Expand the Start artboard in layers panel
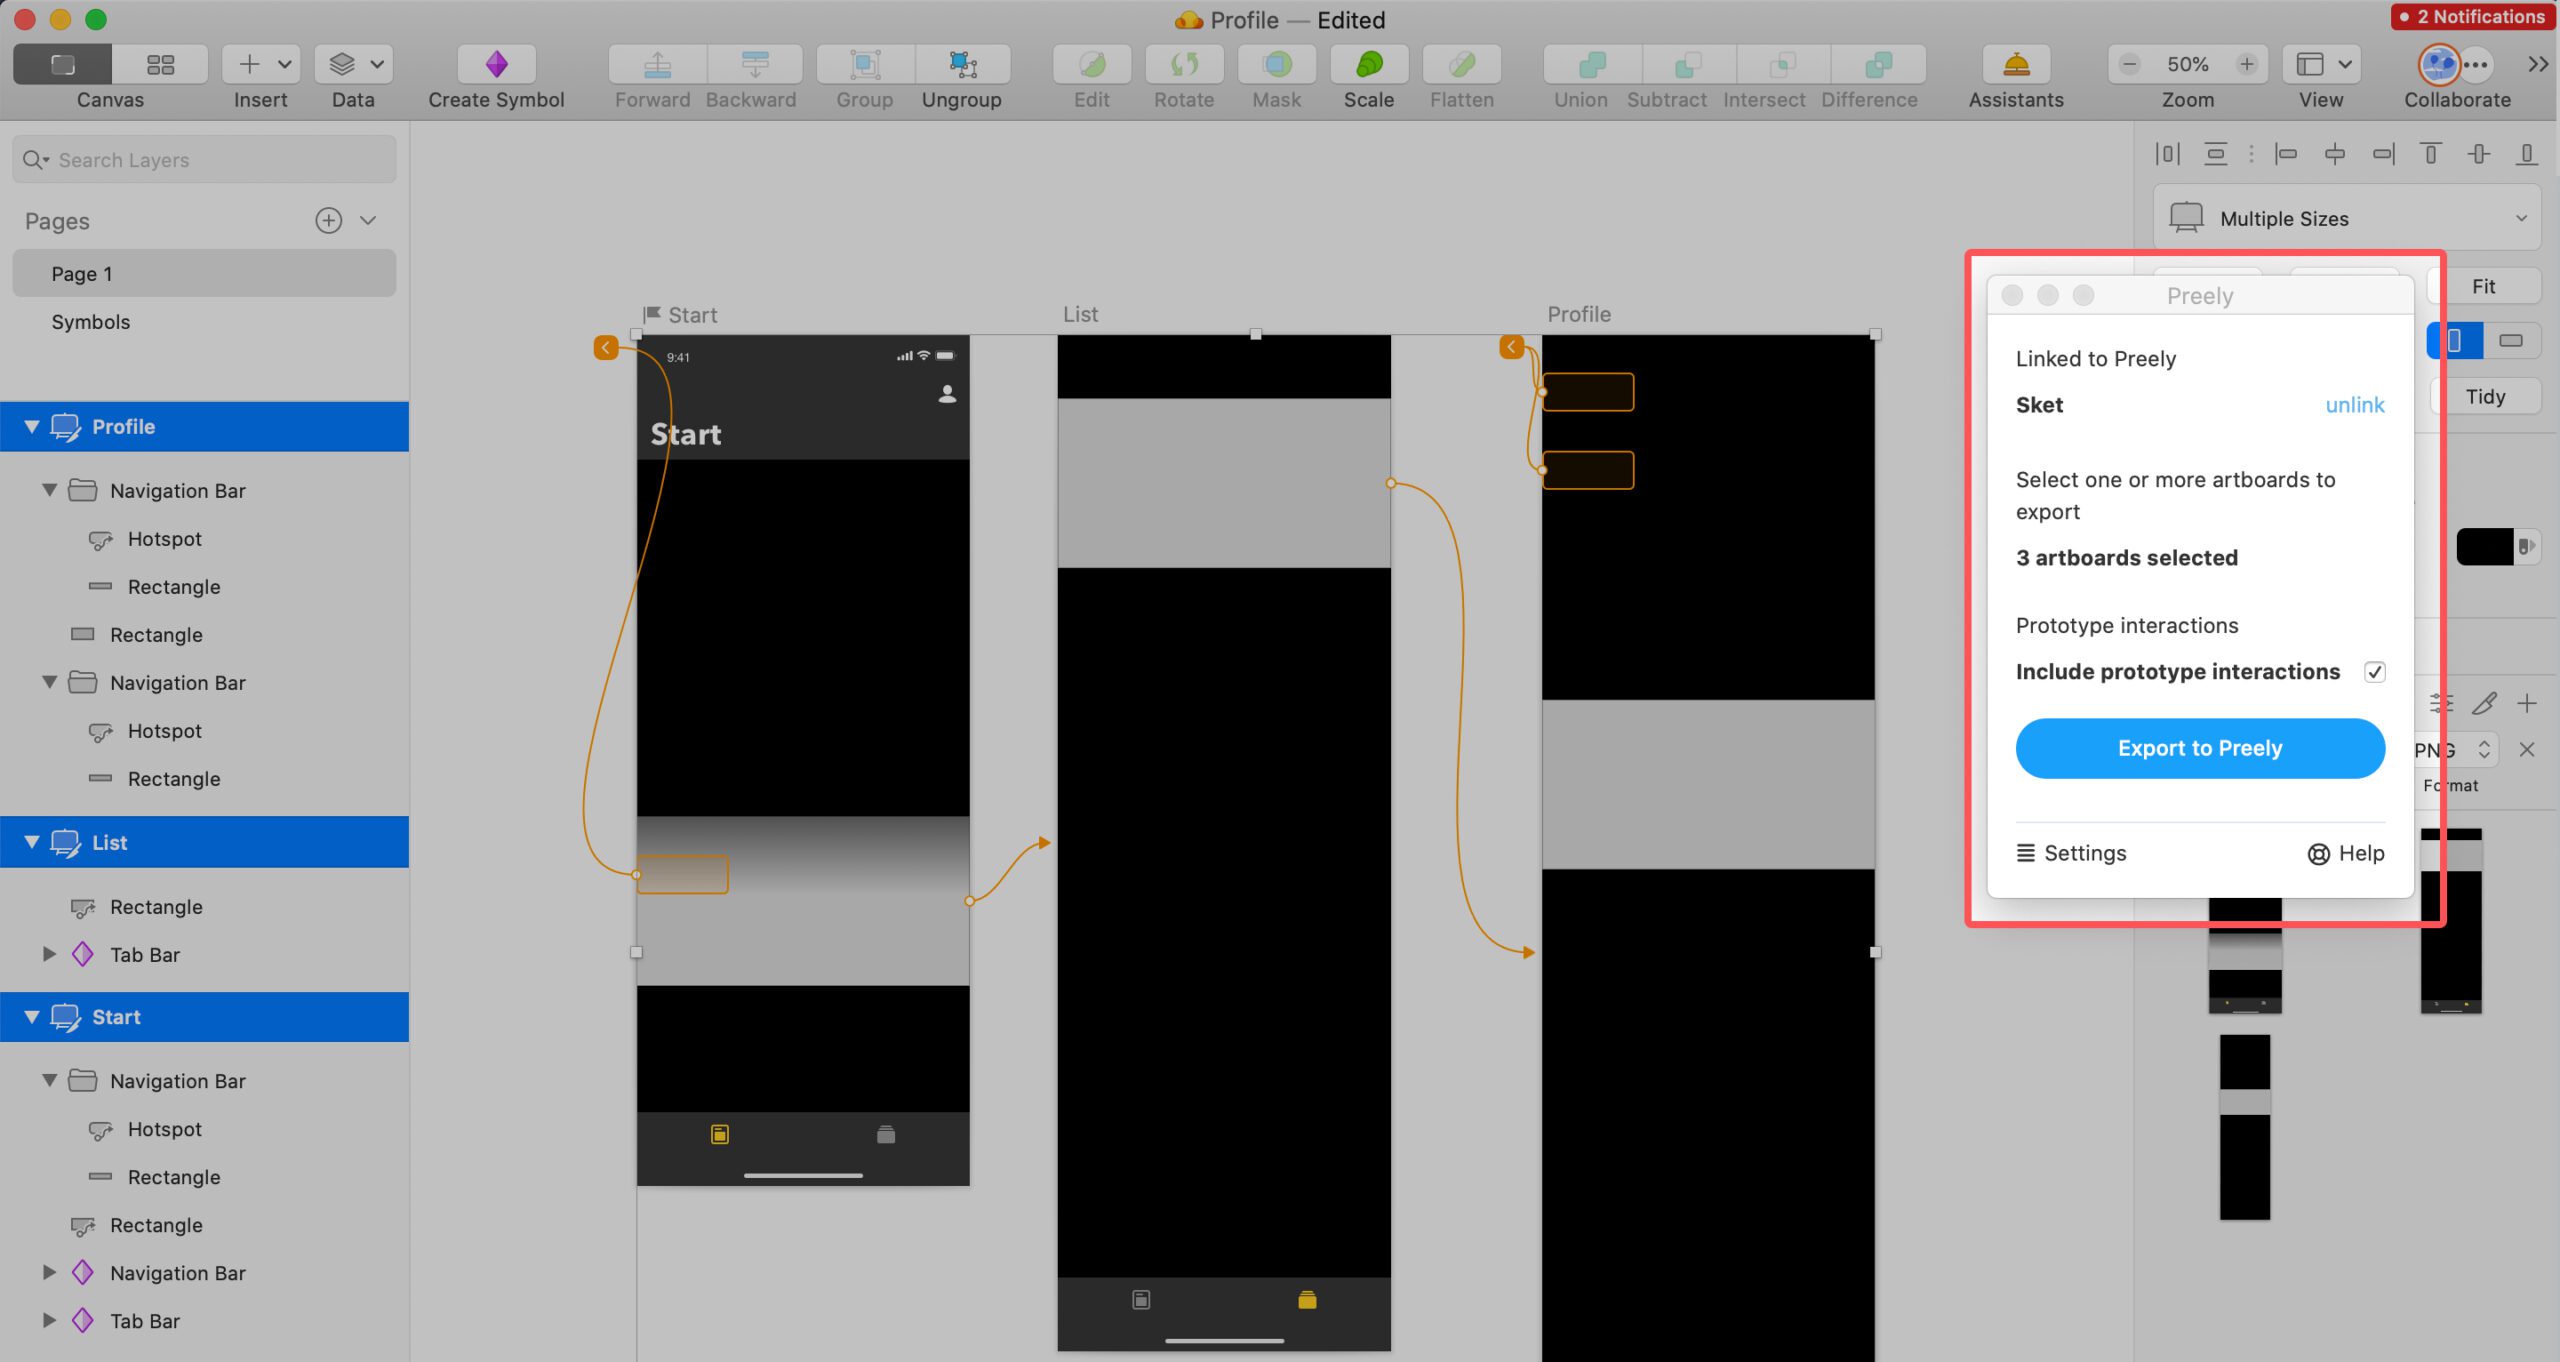The width and height of the screenshot is (2560, 1362). point(30,1016)
